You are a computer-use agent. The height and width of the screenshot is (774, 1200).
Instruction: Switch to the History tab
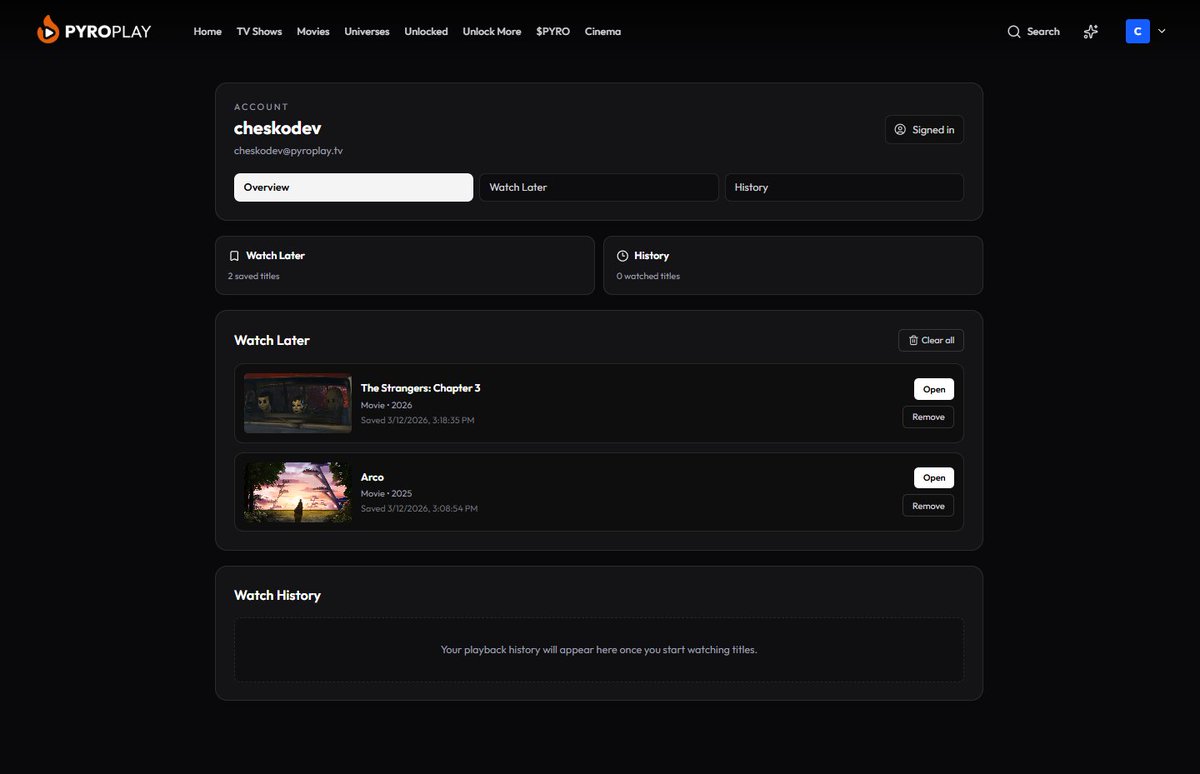[843, 187]
